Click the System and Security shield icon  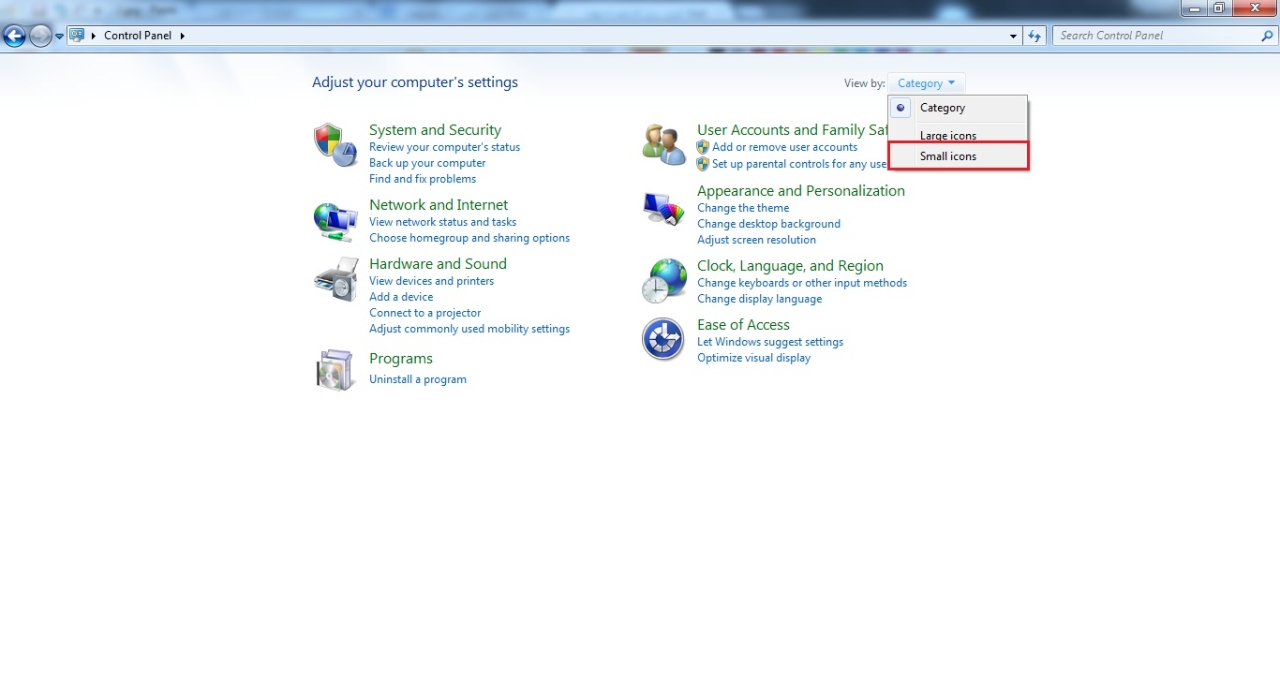tap(335, 145)
